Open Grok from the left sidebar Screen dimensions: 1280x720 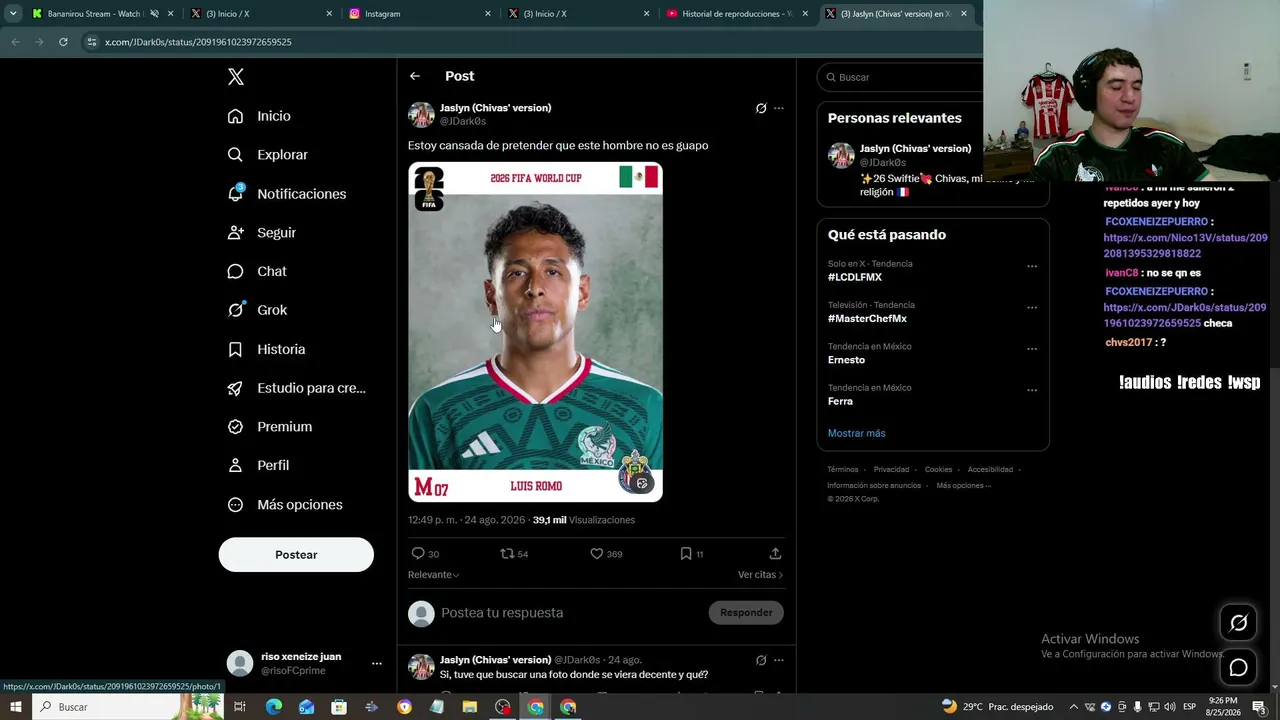pos(257,310)
